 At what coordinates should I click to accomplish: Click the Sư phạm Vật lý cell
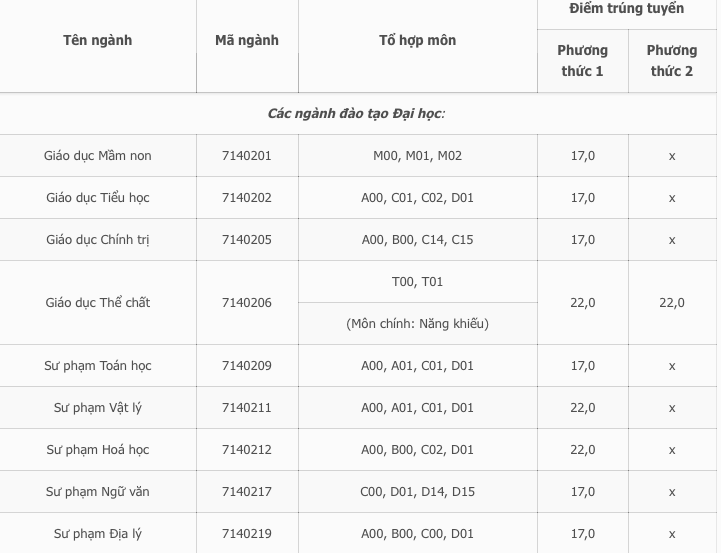pyautogui.click(x=98, y=408)
